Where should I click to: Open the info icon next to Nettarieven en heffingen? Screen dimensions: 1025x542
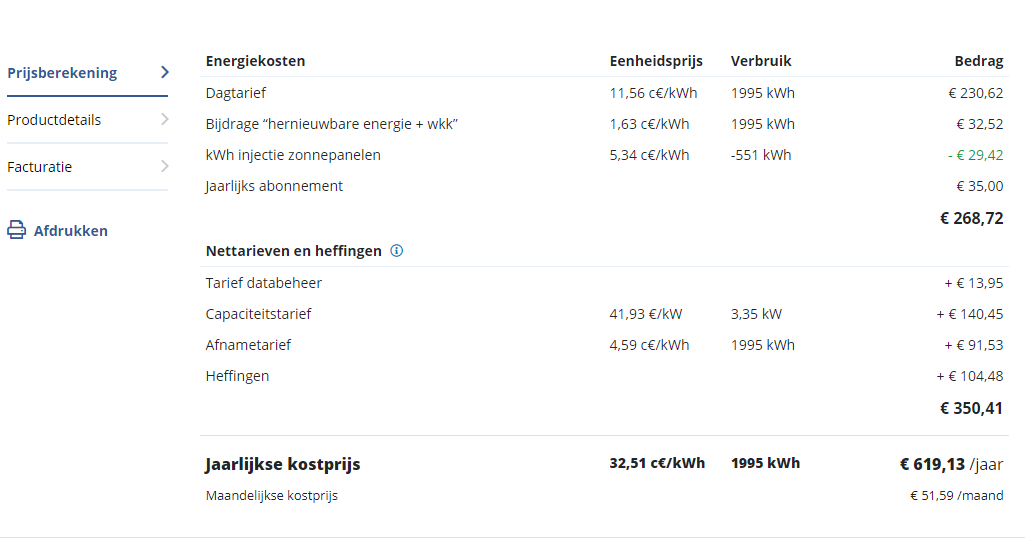pos(397,251)
